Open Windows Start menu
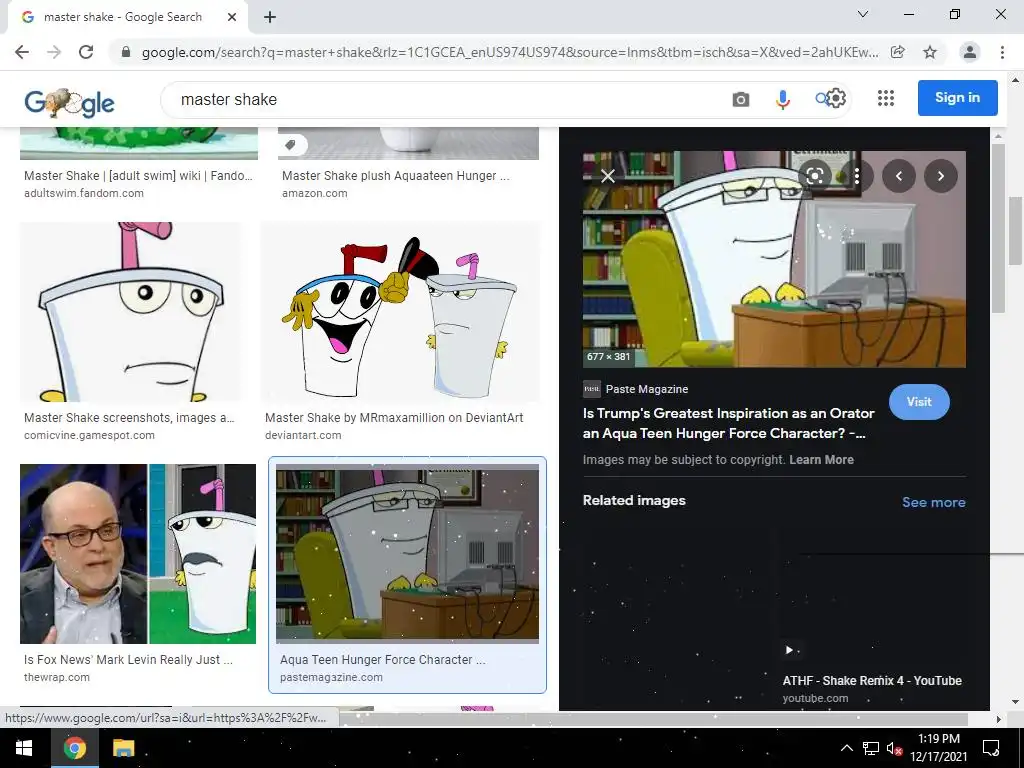Screen dimensions: 1024x768 pos(24,748)
